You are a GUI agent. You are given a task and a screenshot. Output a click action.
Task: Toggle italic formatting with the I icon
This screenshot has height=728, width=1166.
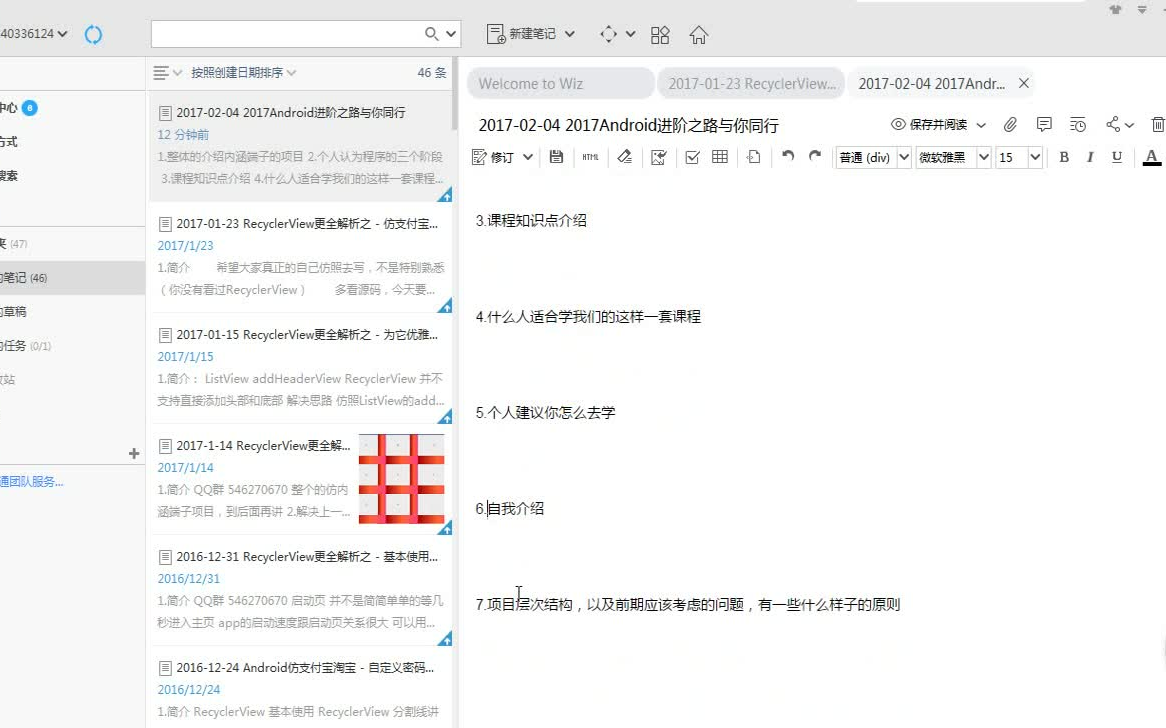pyautogui.click(x=1092, y=157)
